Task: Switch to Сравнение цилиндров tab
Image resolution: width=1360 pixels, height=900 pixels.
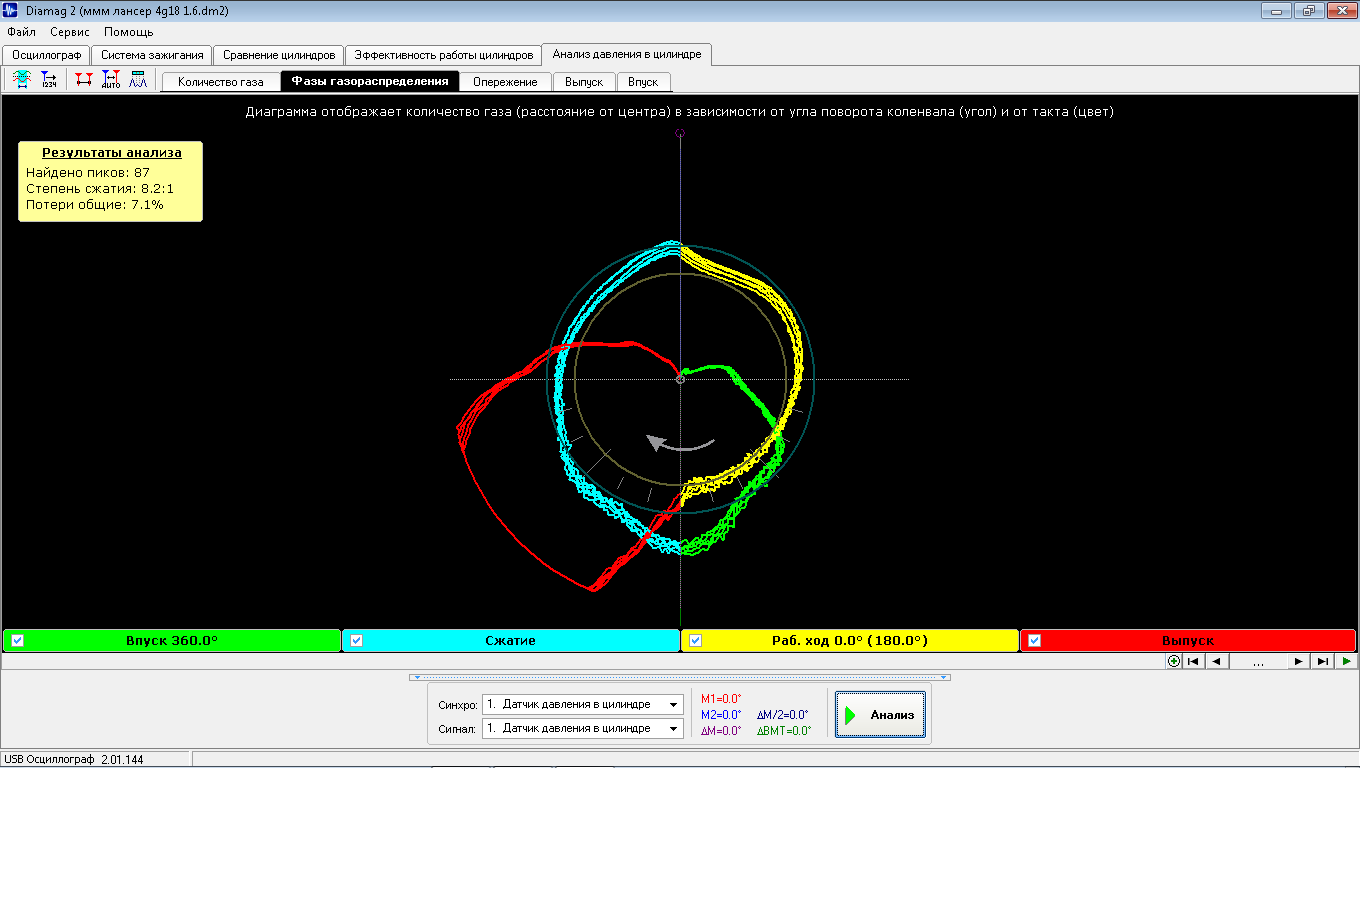Action: (279, 55)
